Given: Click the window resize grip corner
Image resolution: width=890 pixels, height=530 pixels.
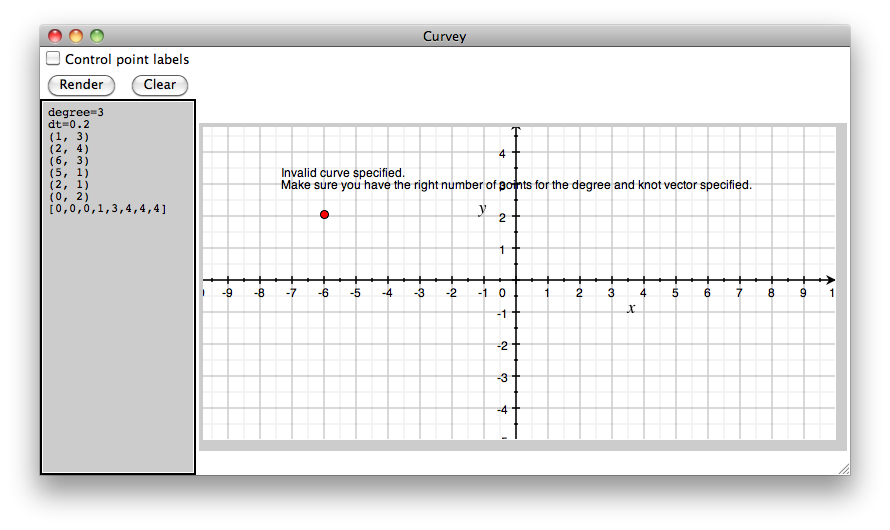Looking at the screenshot, I should coord(844,469).
